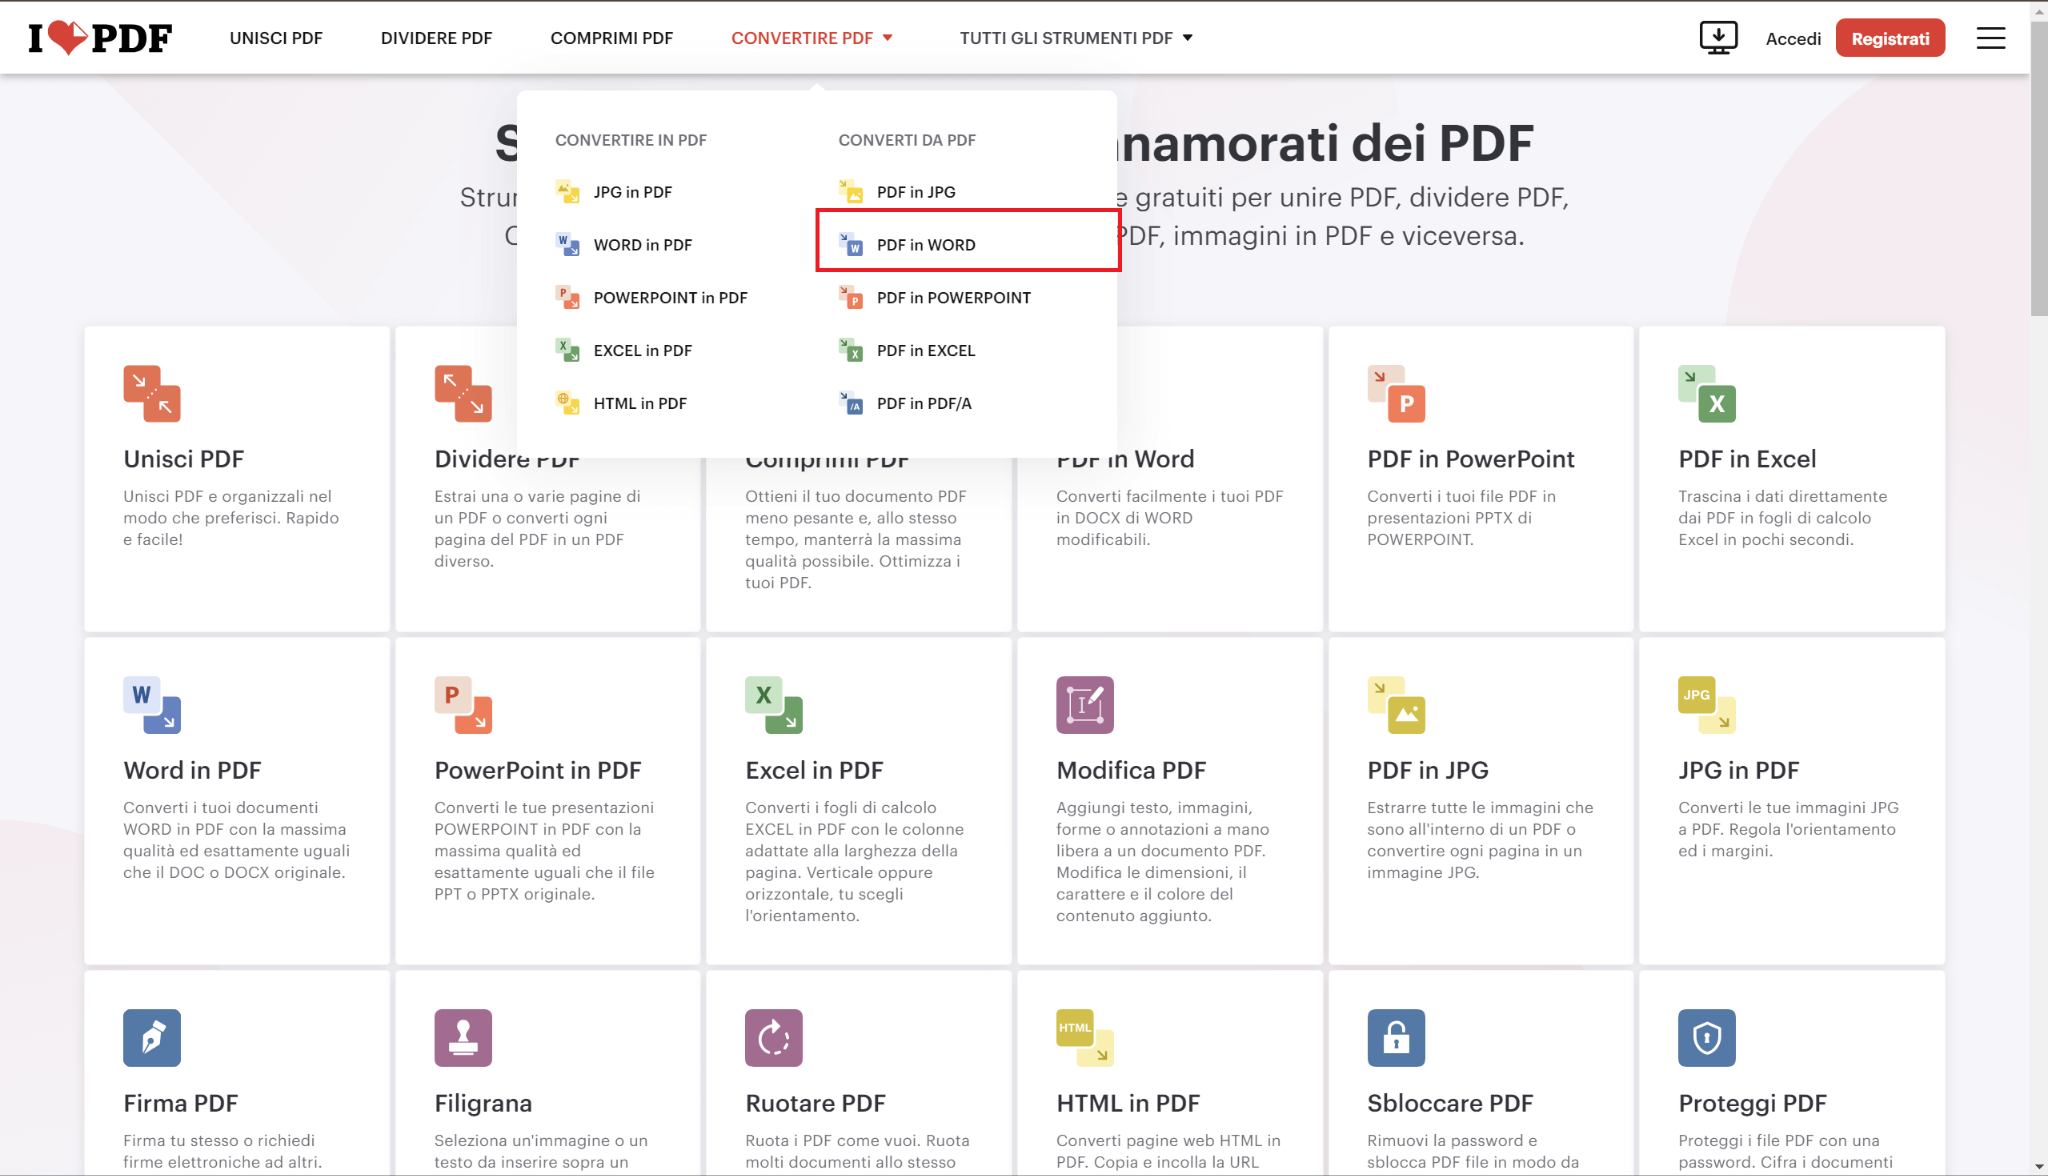Open UNISCI PDF in navigation bar
The height and width of the screenshot is (1176, 2048).
276,38
